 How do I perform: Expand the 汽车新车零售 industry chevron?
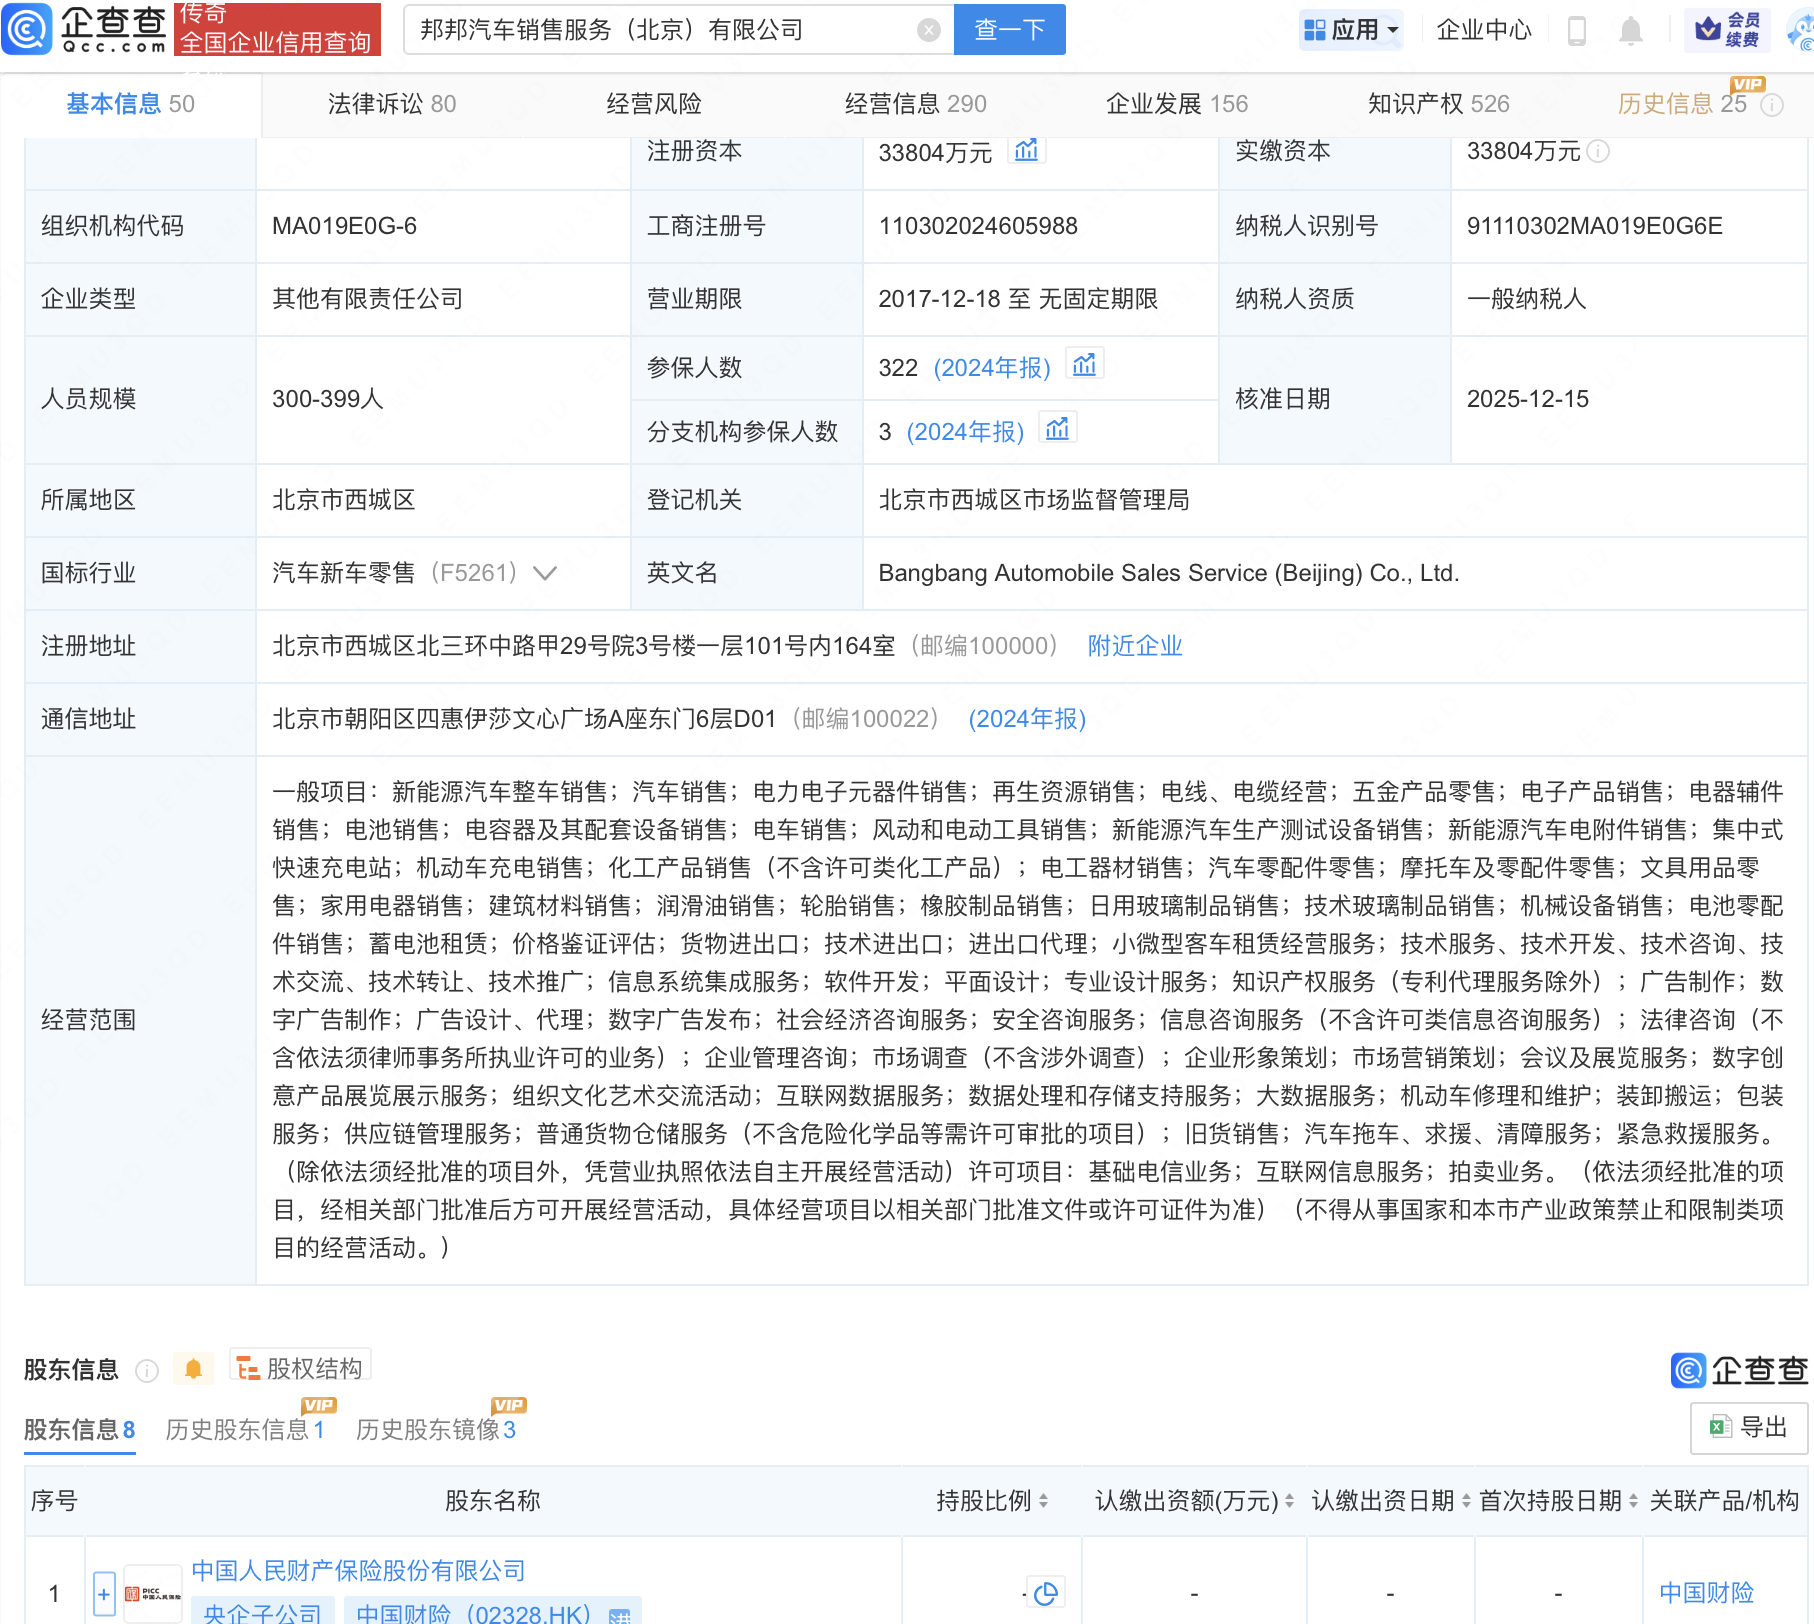[545, 573]
